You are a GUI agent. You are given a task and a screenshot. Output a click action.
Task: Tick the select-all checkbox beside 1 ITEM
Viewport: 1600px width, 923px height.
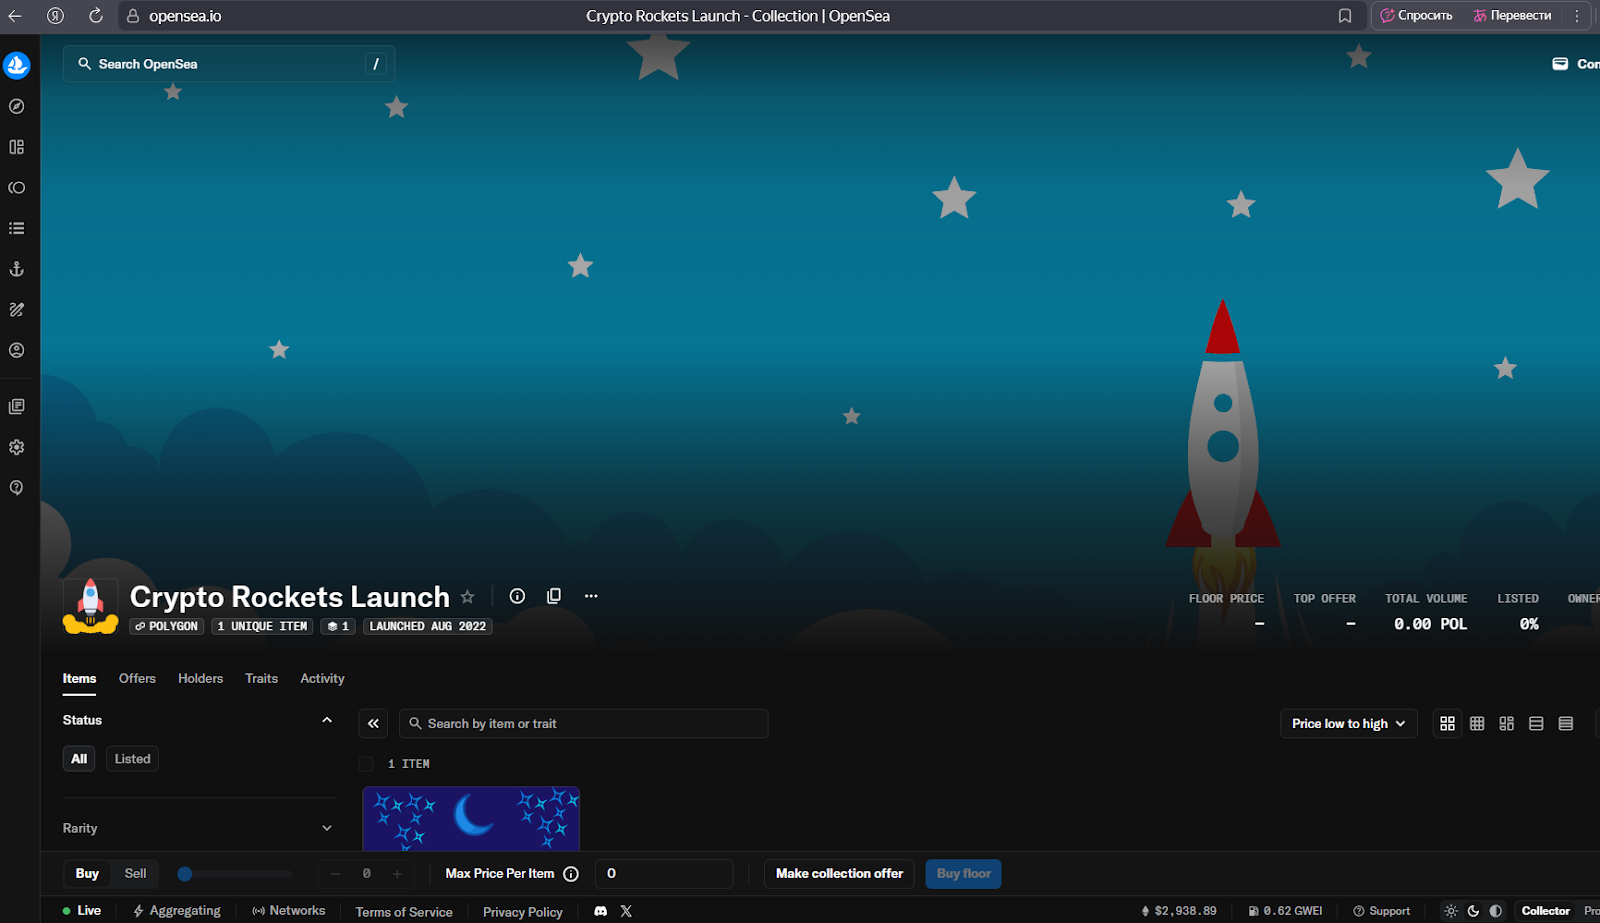tap(366, 764)
